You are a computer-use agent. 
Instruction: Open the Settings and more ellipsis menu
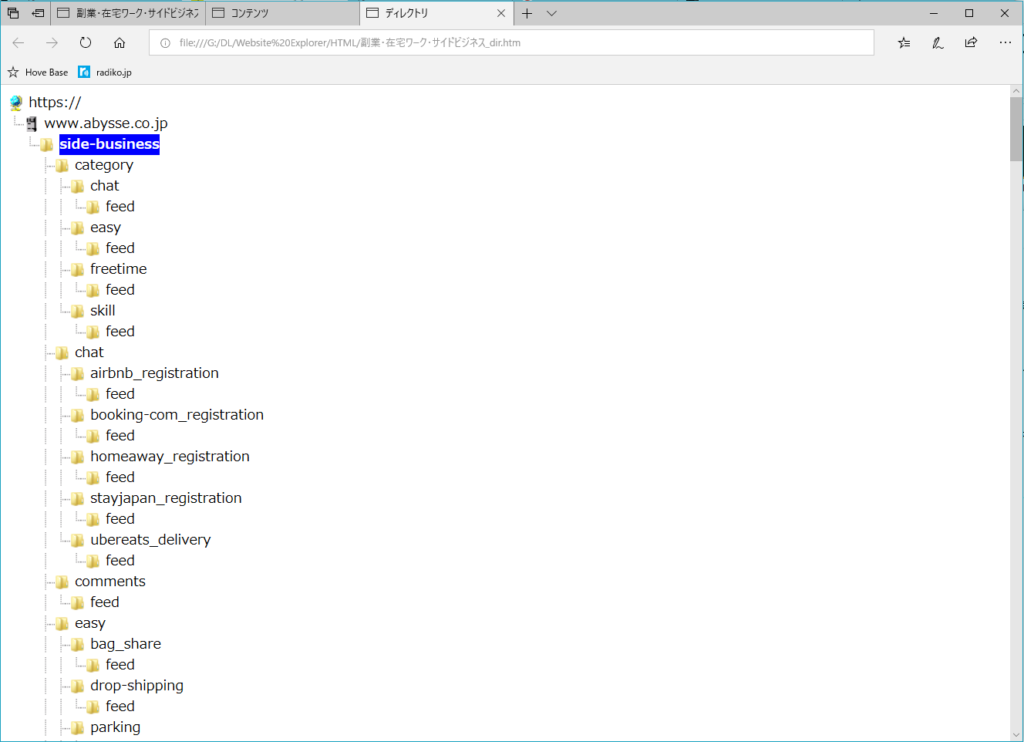[x=1005, y=42]
